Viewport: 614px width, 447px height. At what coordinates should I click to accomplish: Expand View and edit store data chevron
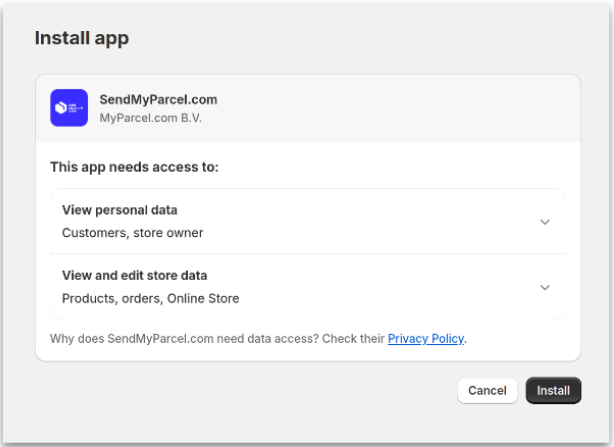click(x=544, y=287)
